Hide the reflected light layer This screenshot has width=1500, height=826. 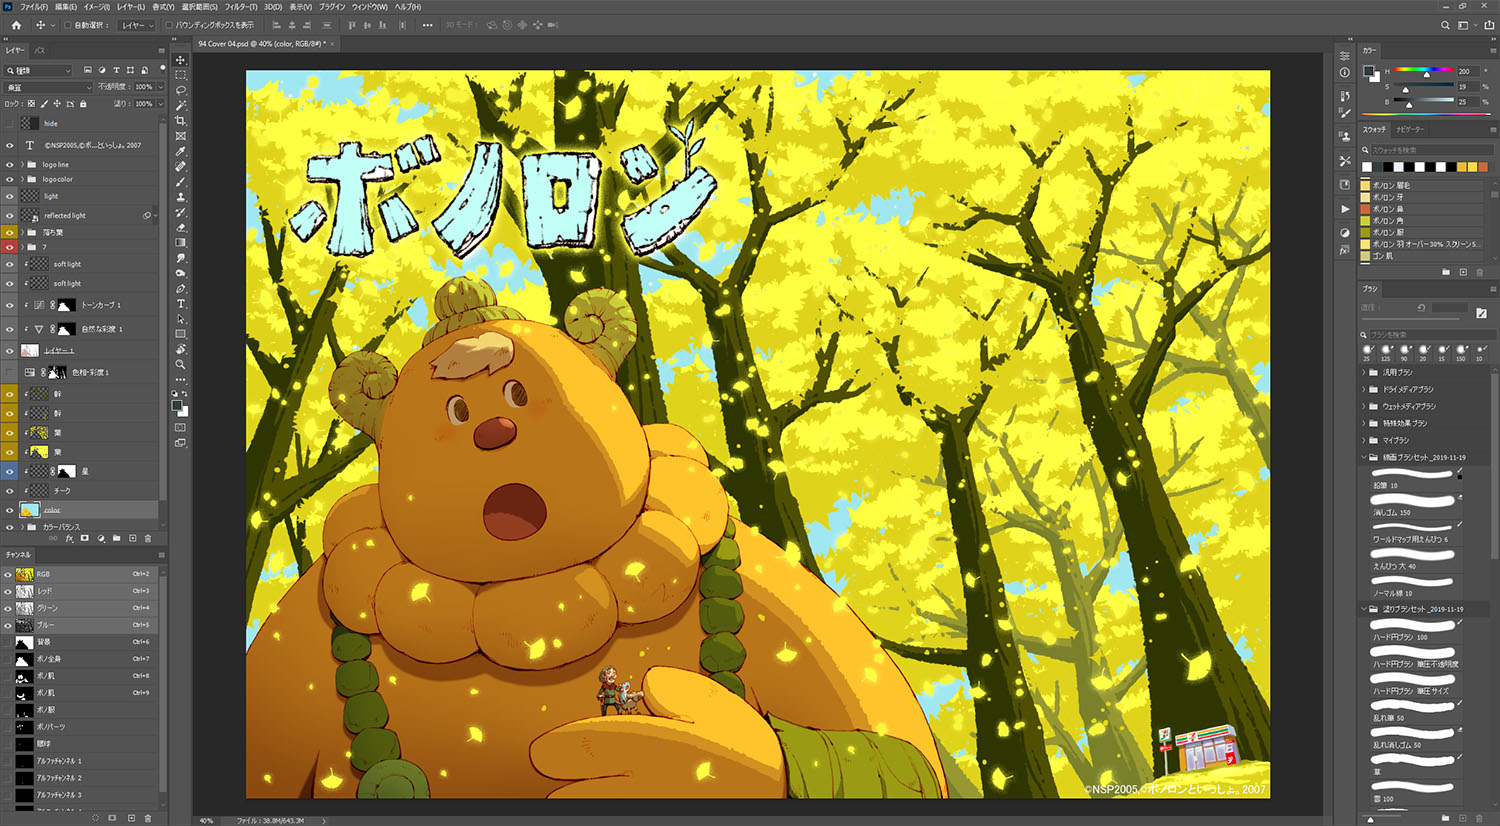coord(10,215)
